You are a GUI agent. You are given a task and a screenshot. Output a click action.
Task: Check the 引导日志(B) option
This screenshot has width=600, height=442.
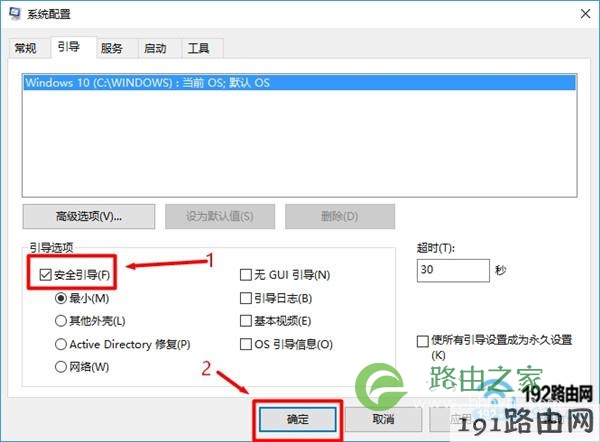pyautogui.click(x=246, y=298)
